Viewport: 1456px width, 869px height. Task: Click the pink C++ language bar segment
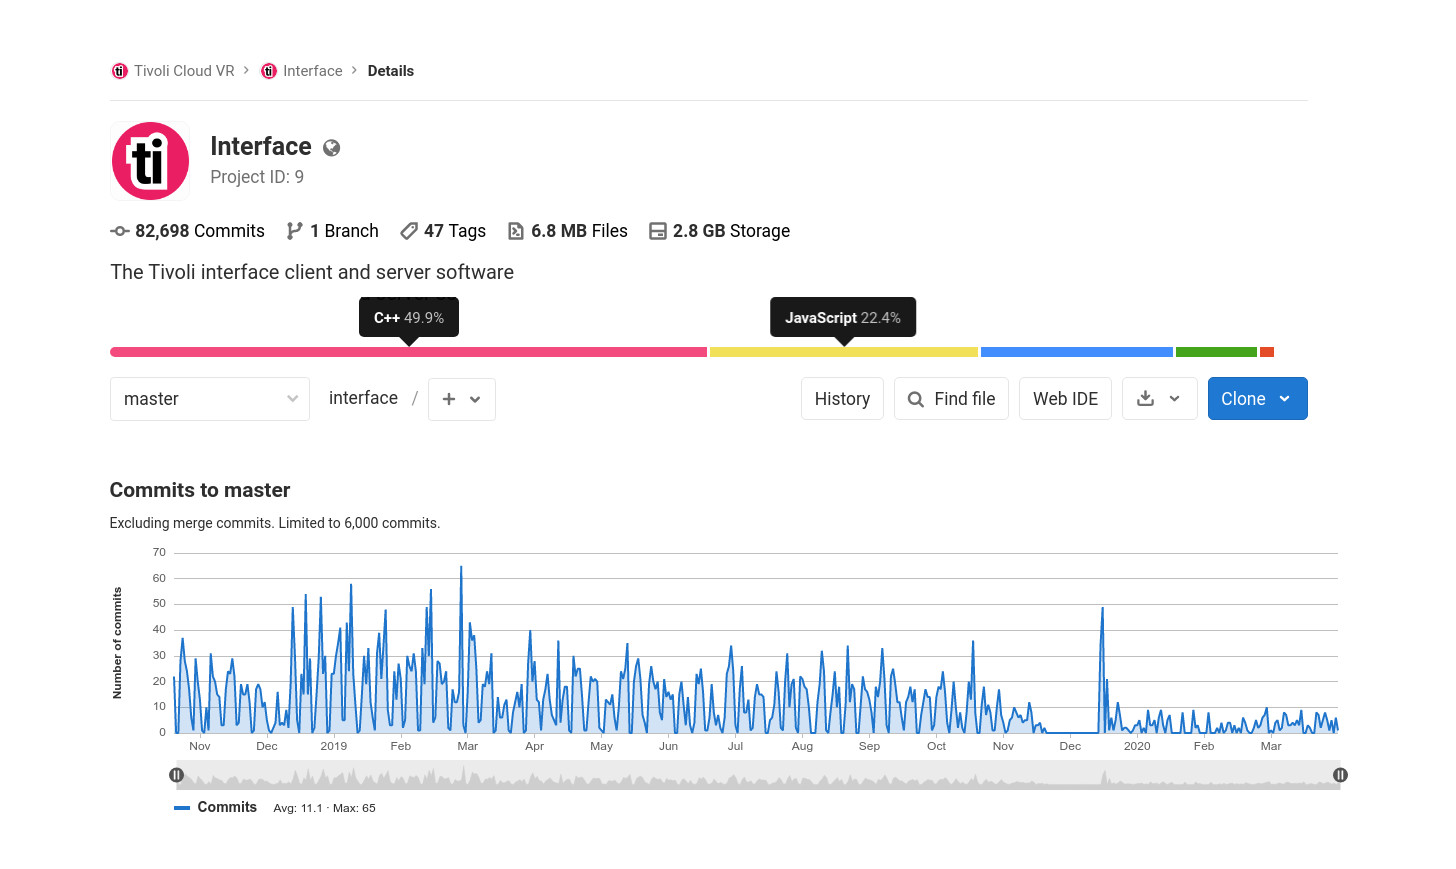pos(408,352)
